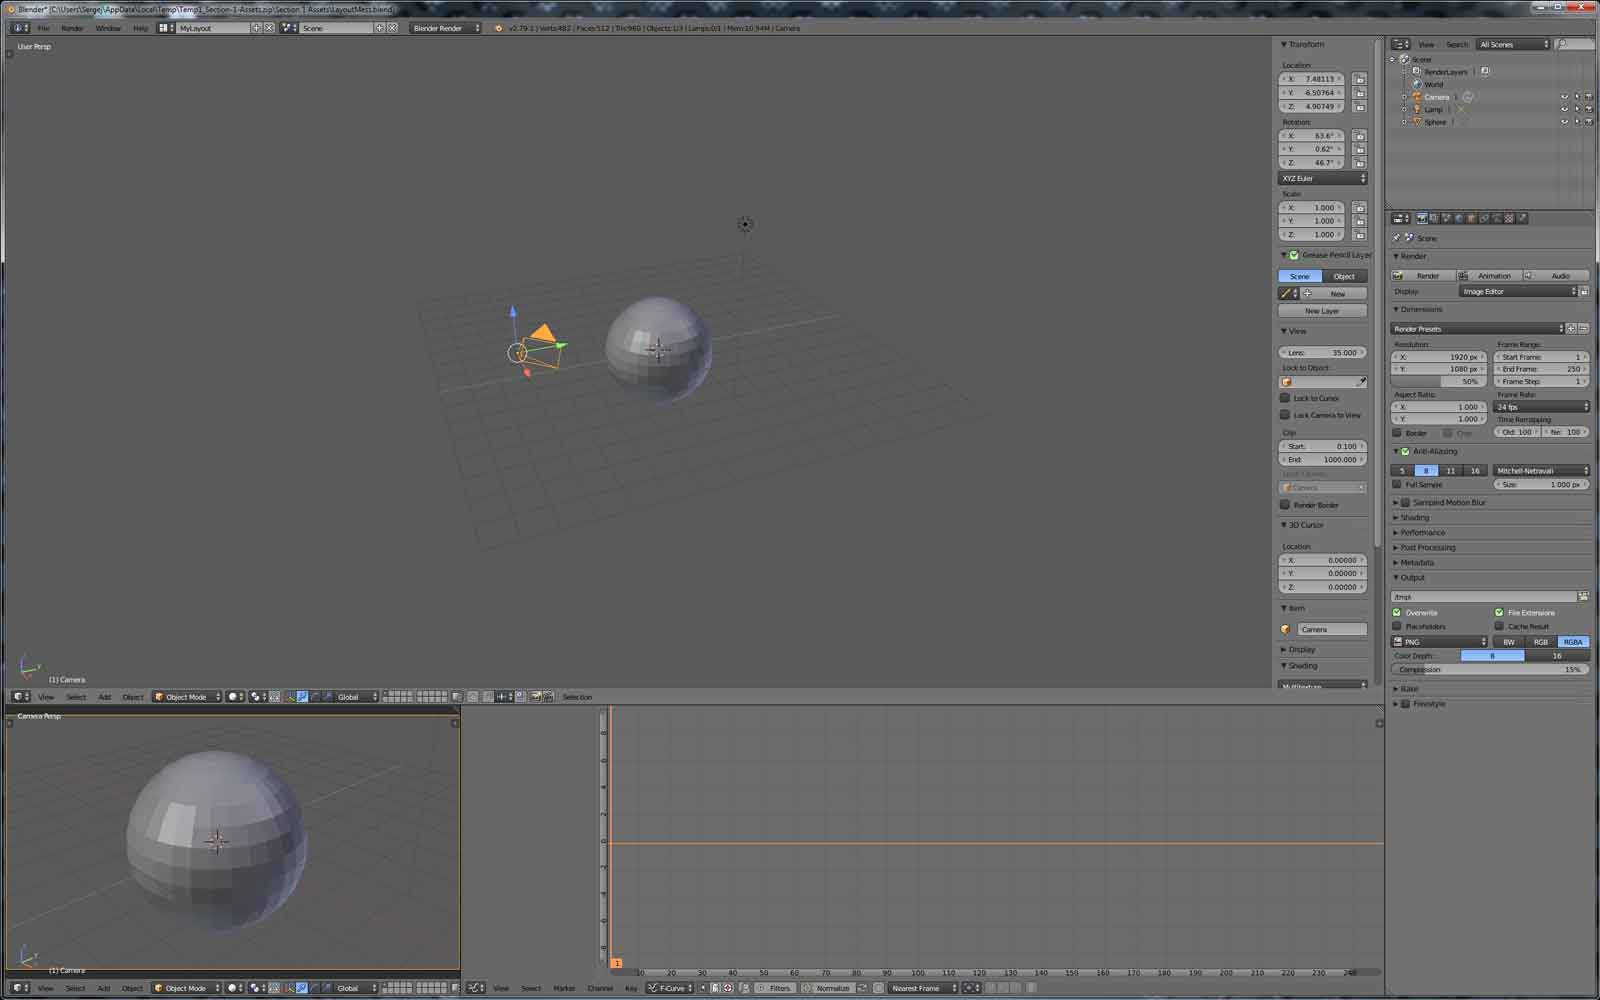This screenshot has width=1600, height=1000.
Task: Click the New Layer button
Action: click(x=1322, y=311)
